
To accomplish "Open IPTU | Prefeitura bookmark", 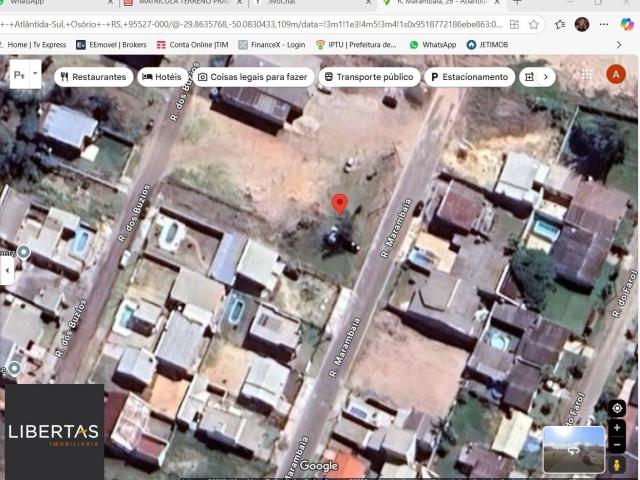I will [x=356, y=45].
